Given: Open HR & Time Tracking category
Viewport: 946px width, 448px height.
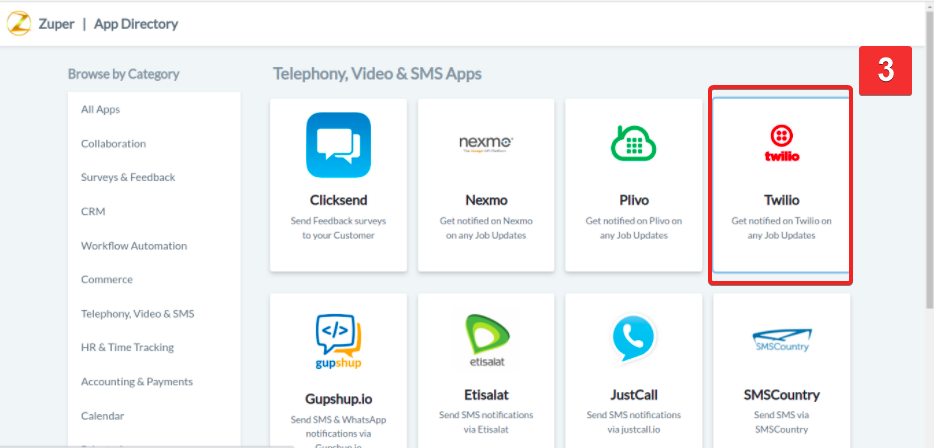Looking at the screenshot, I should [127, 348].
